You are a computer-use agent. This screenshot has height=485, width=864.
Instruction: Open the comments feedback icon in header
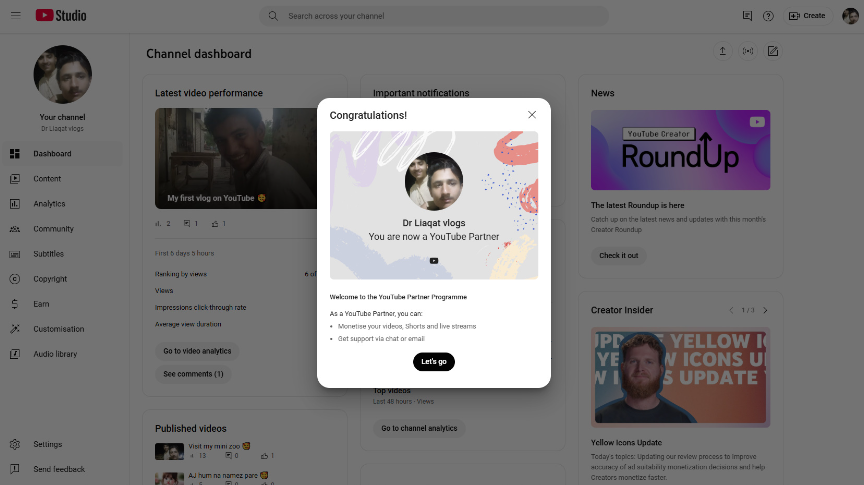[747, 16]
